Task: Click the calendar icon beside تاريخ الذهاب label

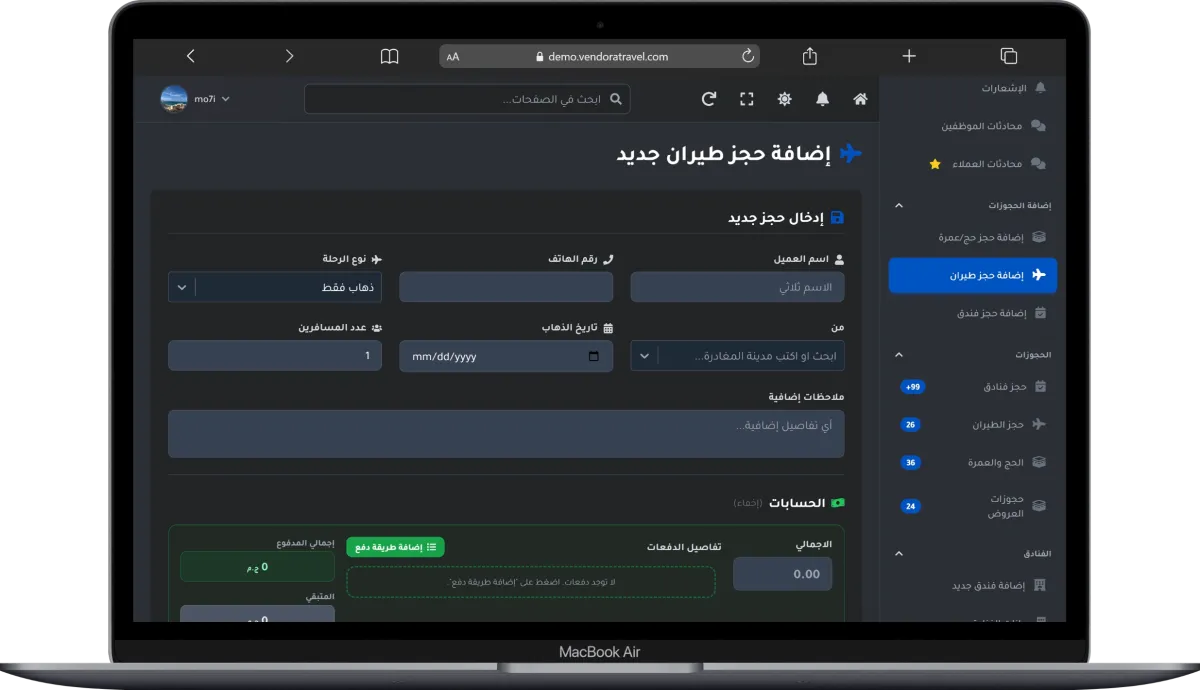Action: (608, 327)
